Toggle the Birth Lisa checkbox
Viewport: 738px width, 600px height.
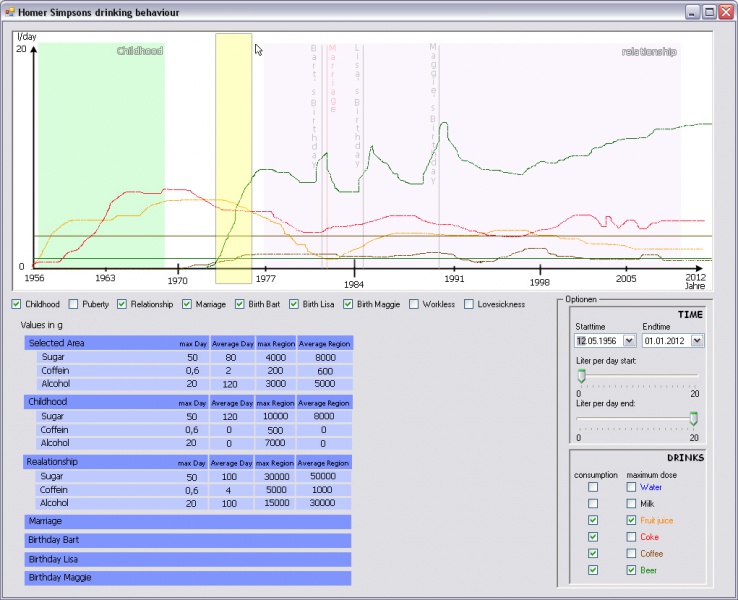pyautogui.click(x=294, y=304)
